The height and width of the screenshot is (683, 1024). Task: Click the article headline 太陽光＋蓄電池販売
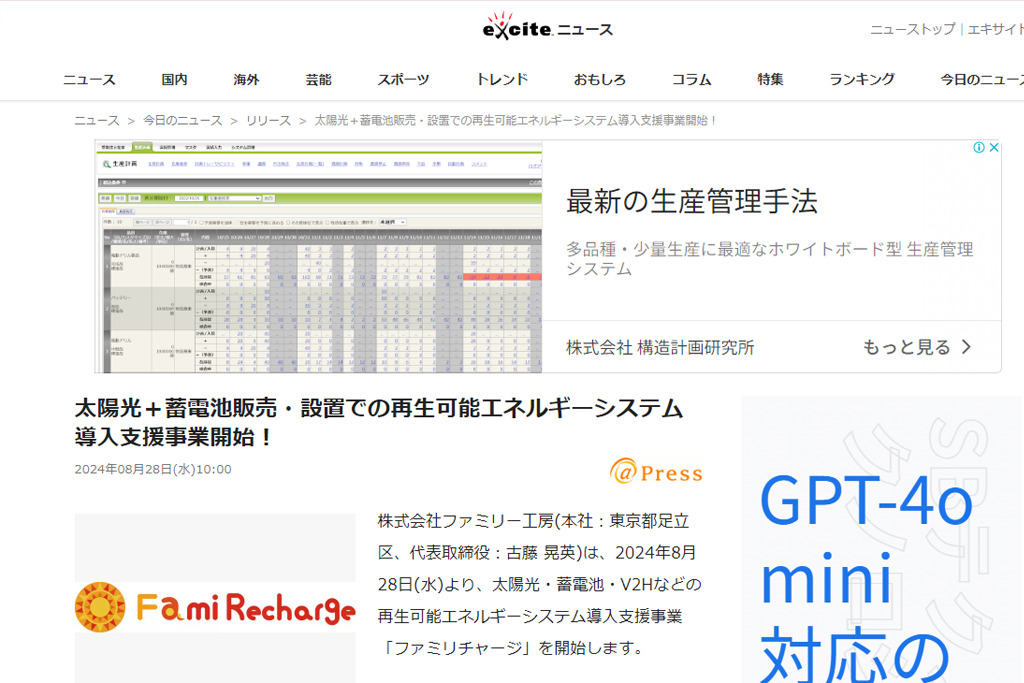click(x=379, y=422)
